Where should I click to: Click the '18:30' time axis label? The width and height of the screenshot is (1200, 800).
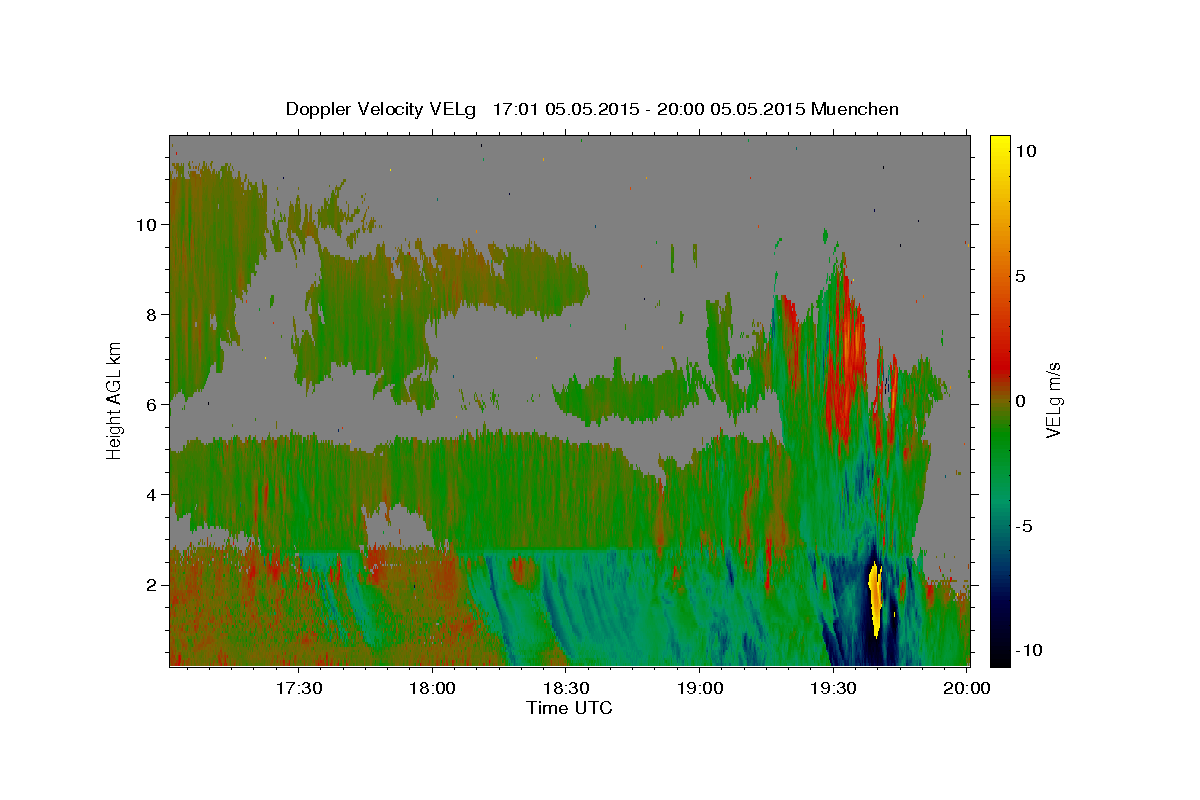(567, 688)
